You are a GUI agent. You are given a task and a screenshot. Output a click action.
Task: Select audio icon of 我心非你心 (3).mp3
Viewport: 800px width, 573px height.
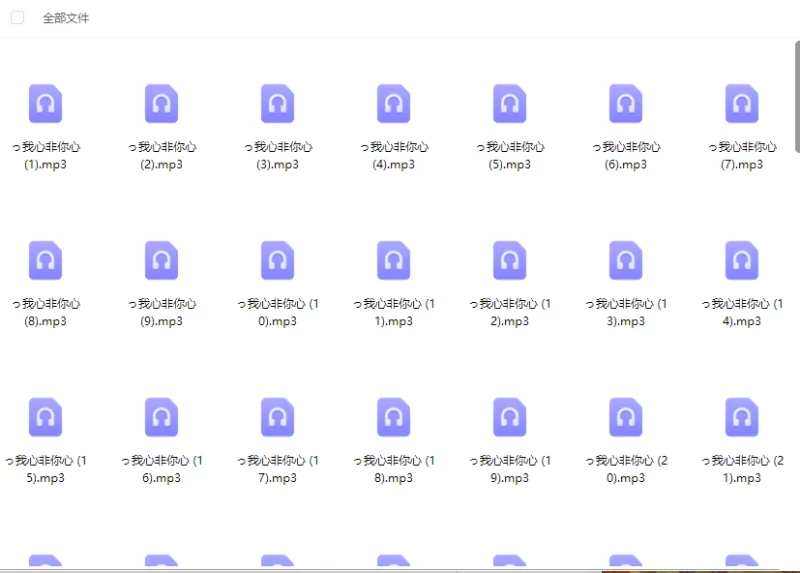tap(278, 104)
